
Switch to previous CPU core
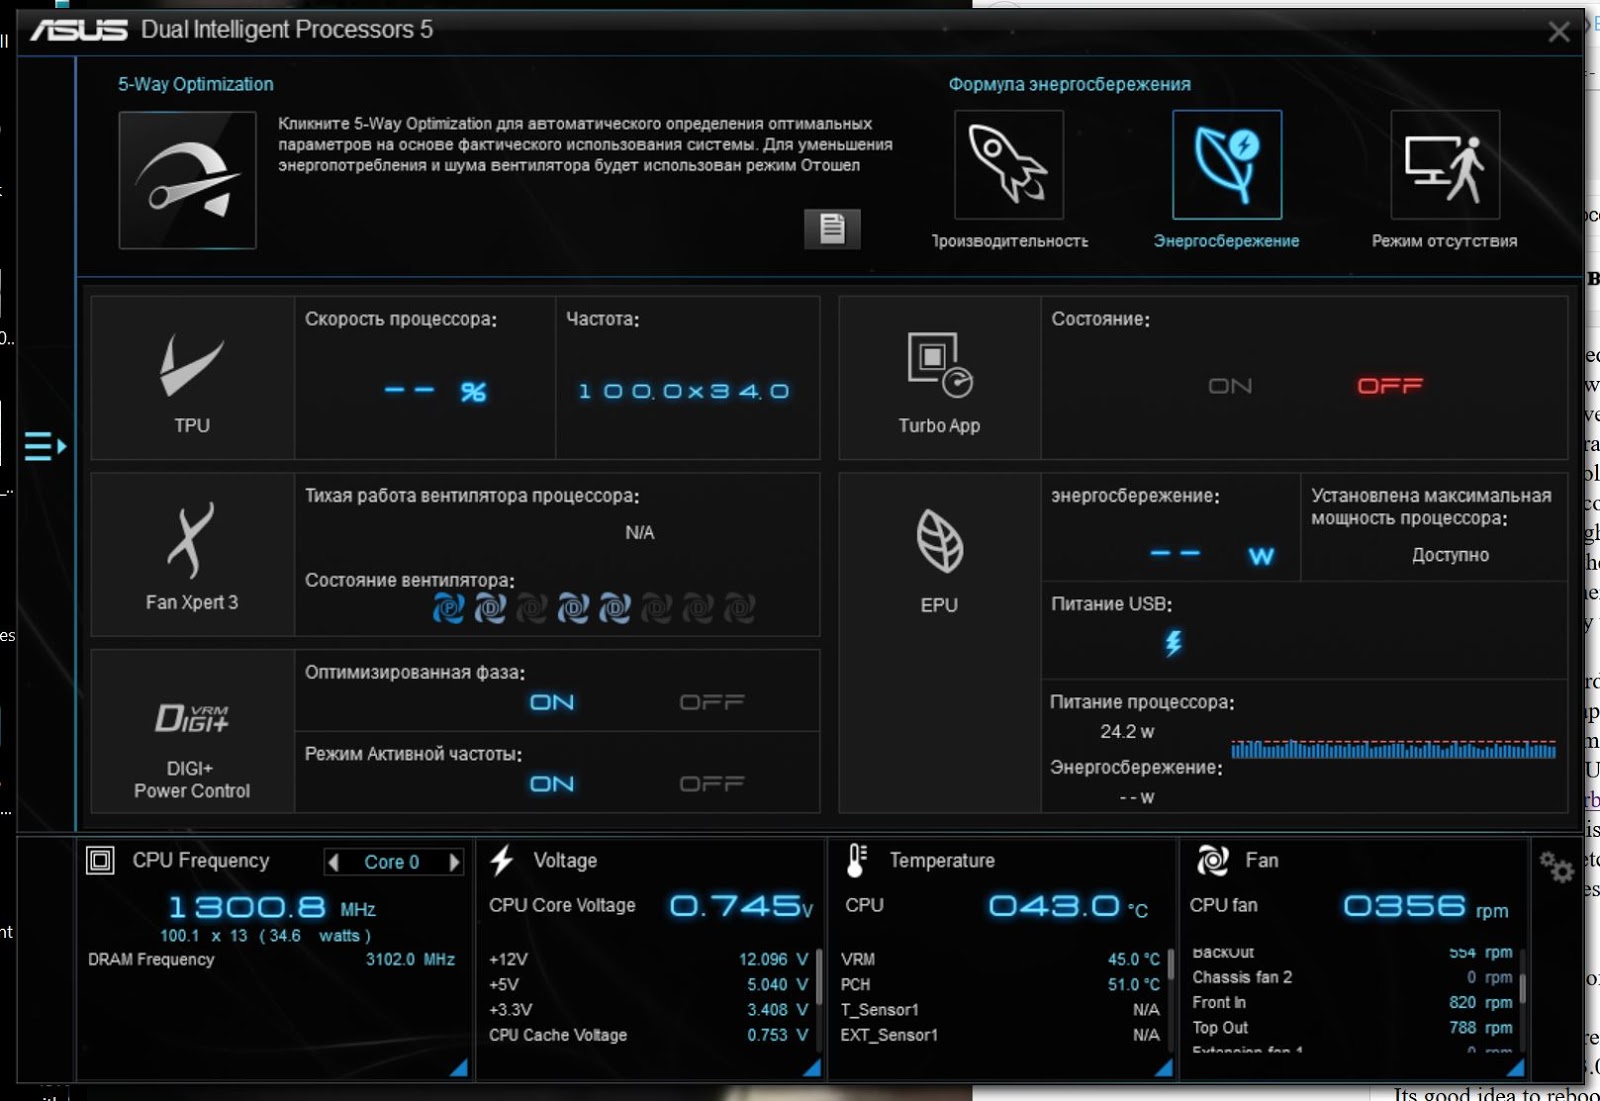point(334,862)
